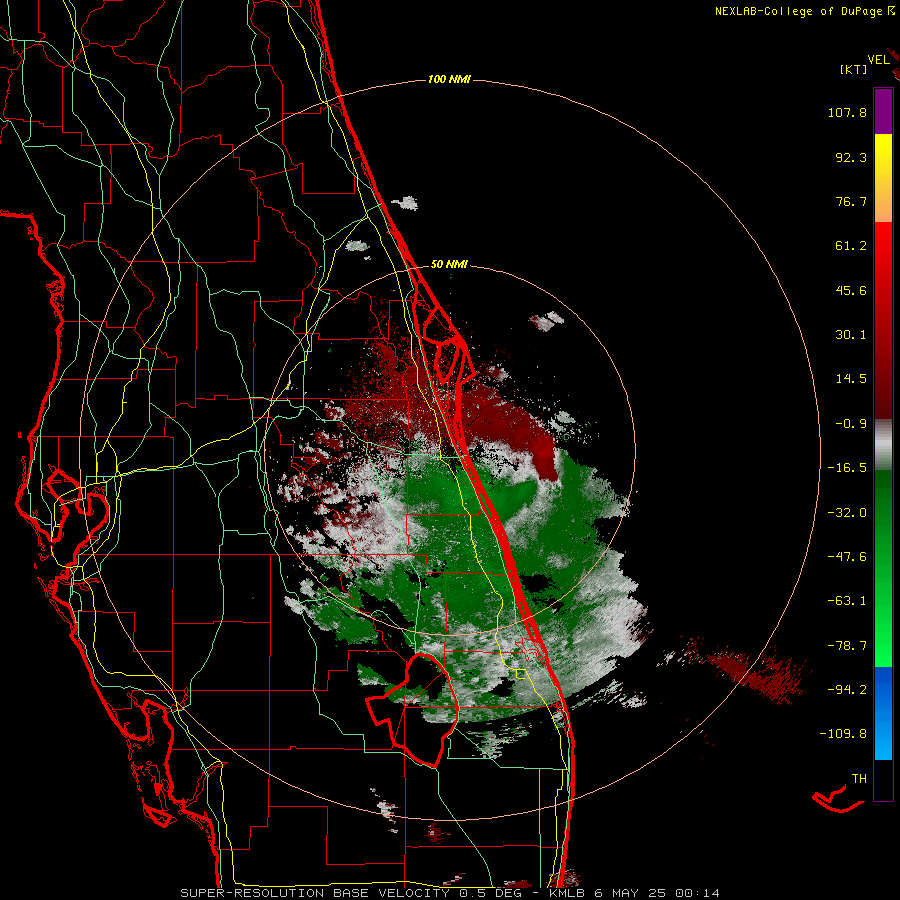Click the -63.1 scale value
Viewport: 900px width, 900px height.
coord(847,601)
